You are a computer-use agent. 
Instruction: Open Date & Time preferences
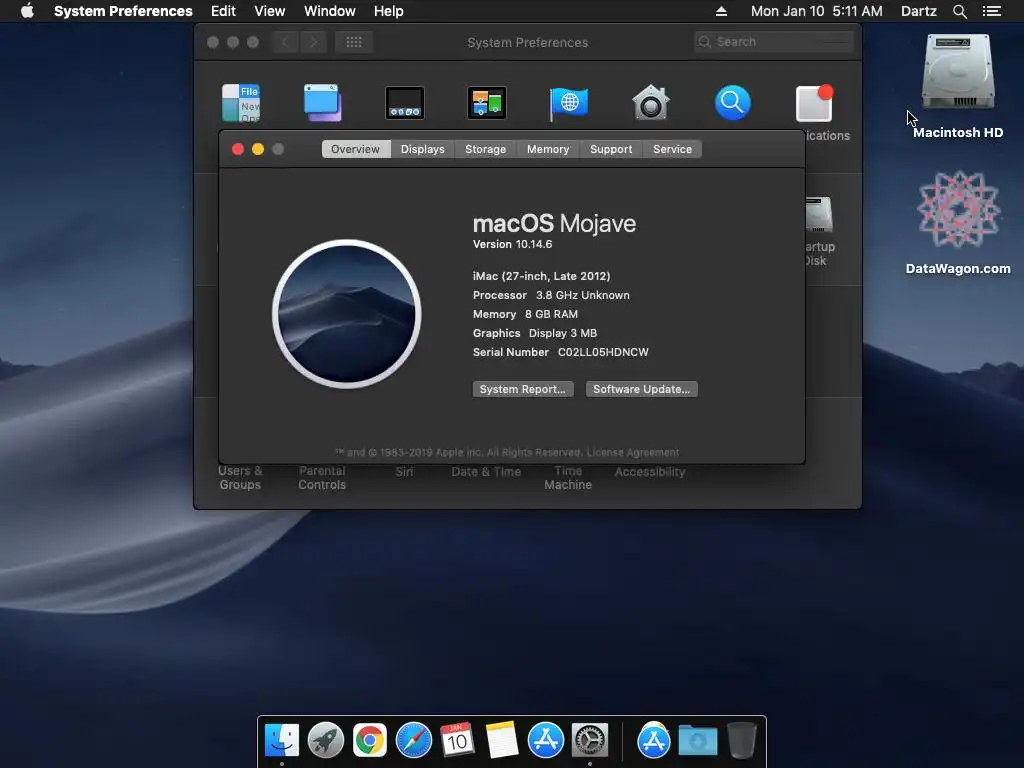pyautogui.click(x=486, y=472)
